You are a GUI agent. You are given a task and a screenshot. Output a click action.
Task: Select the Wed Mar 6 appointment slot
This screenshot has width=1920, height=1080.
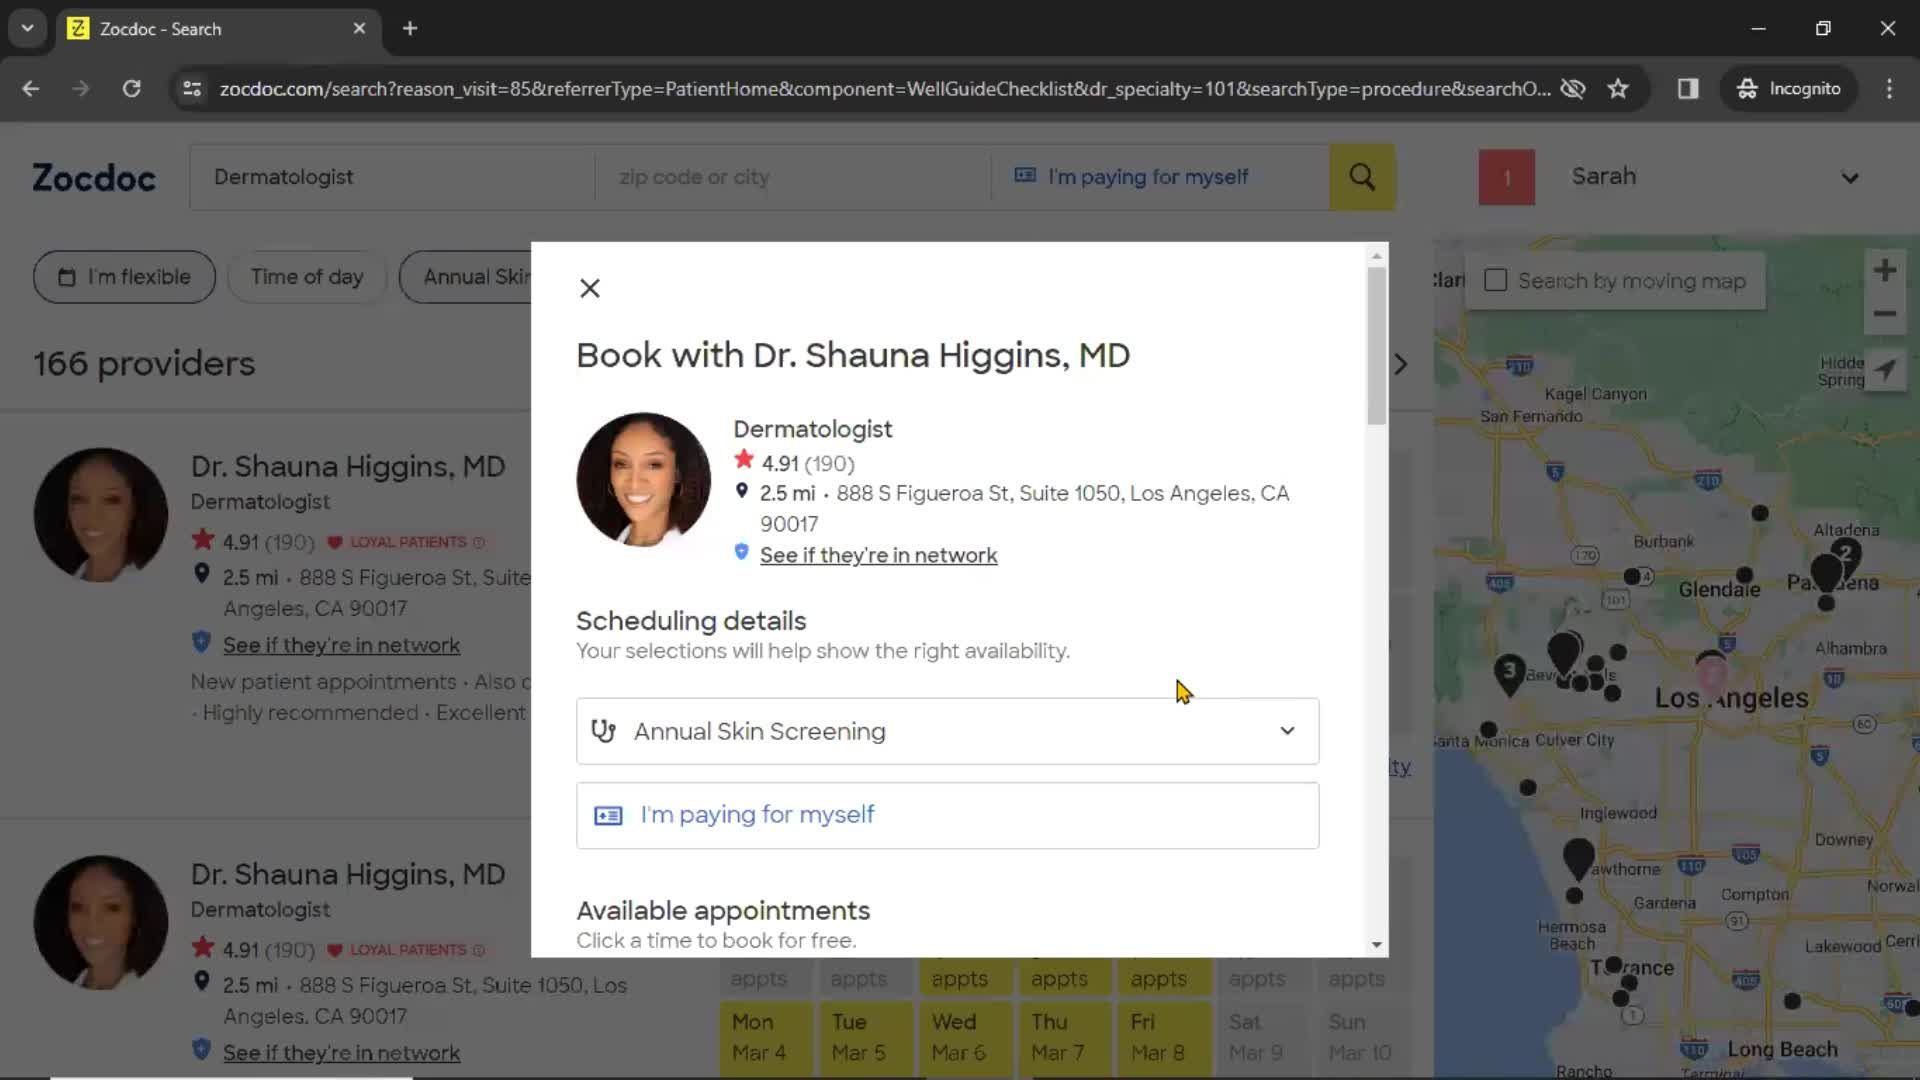[965, 1037]
